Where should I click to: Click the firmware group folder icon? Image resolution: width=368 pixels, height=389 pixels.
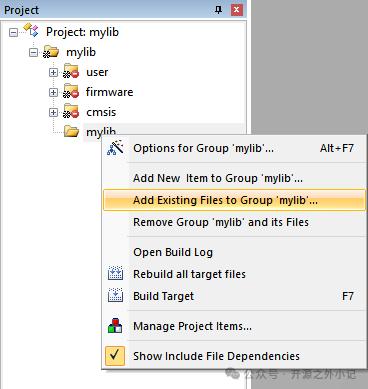71,91
